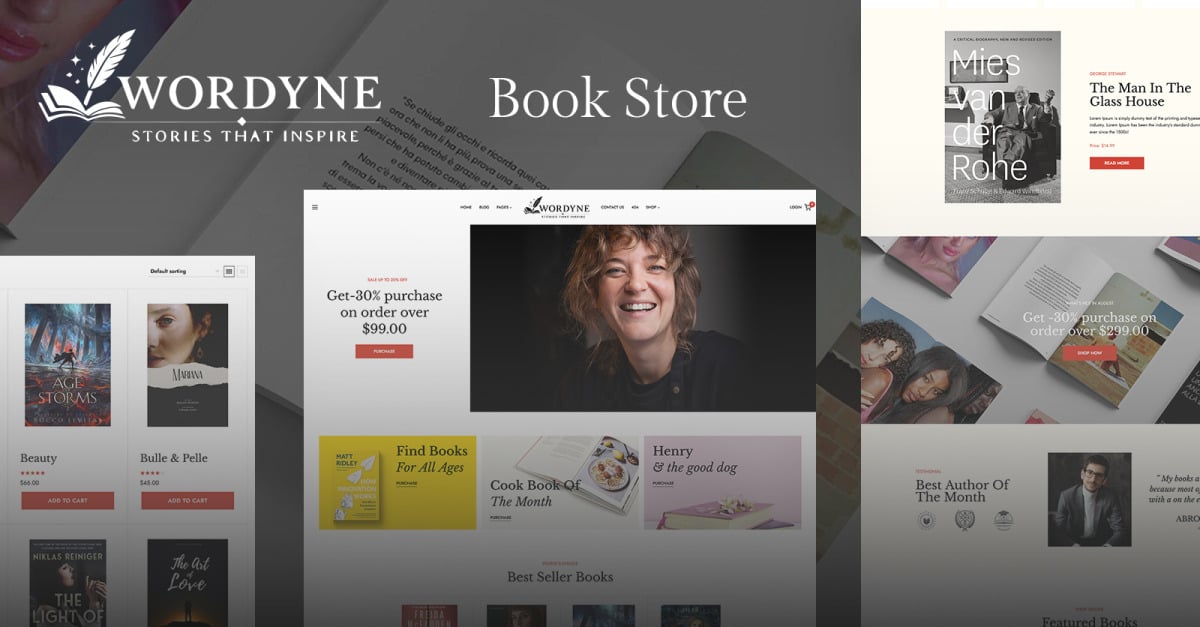Click the Best Author Of The Month heading

(x=962, y=490)
